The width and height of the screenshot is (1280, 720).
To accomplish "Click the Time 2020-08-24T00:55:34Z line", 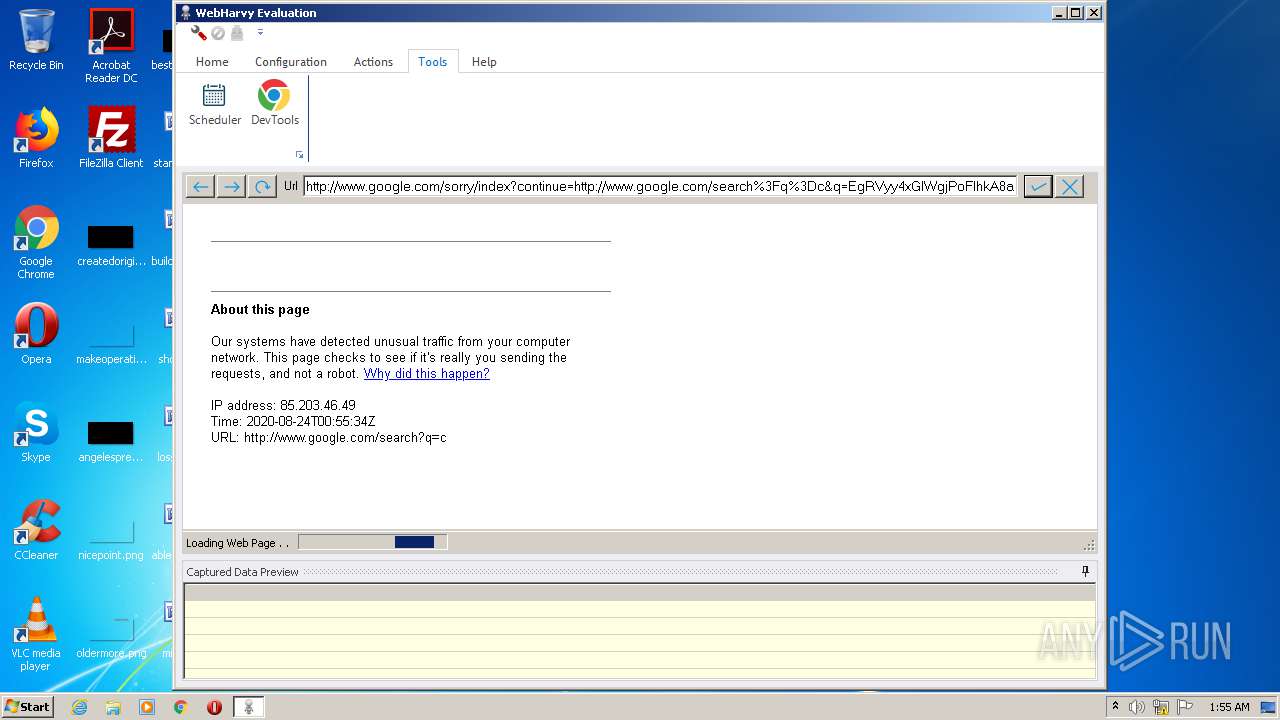I will tap(293, 422).
